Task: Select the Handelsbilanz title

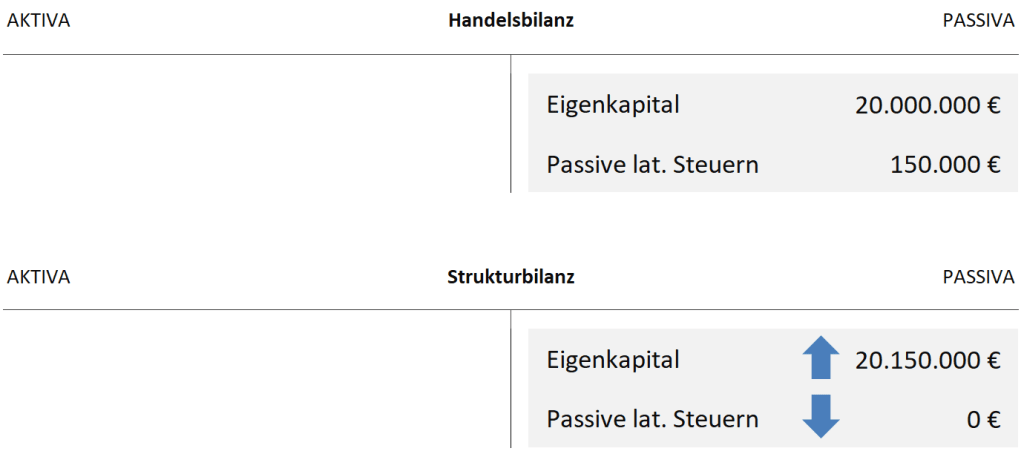Action: 511,21
